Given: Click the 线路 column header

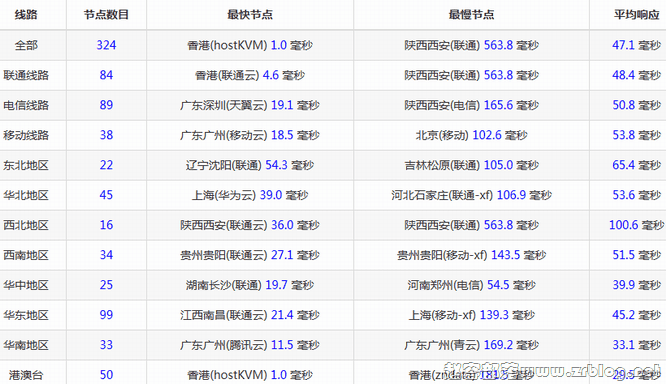Looking at the screenshot, I should pyautogui.click(x=26, y=14).
